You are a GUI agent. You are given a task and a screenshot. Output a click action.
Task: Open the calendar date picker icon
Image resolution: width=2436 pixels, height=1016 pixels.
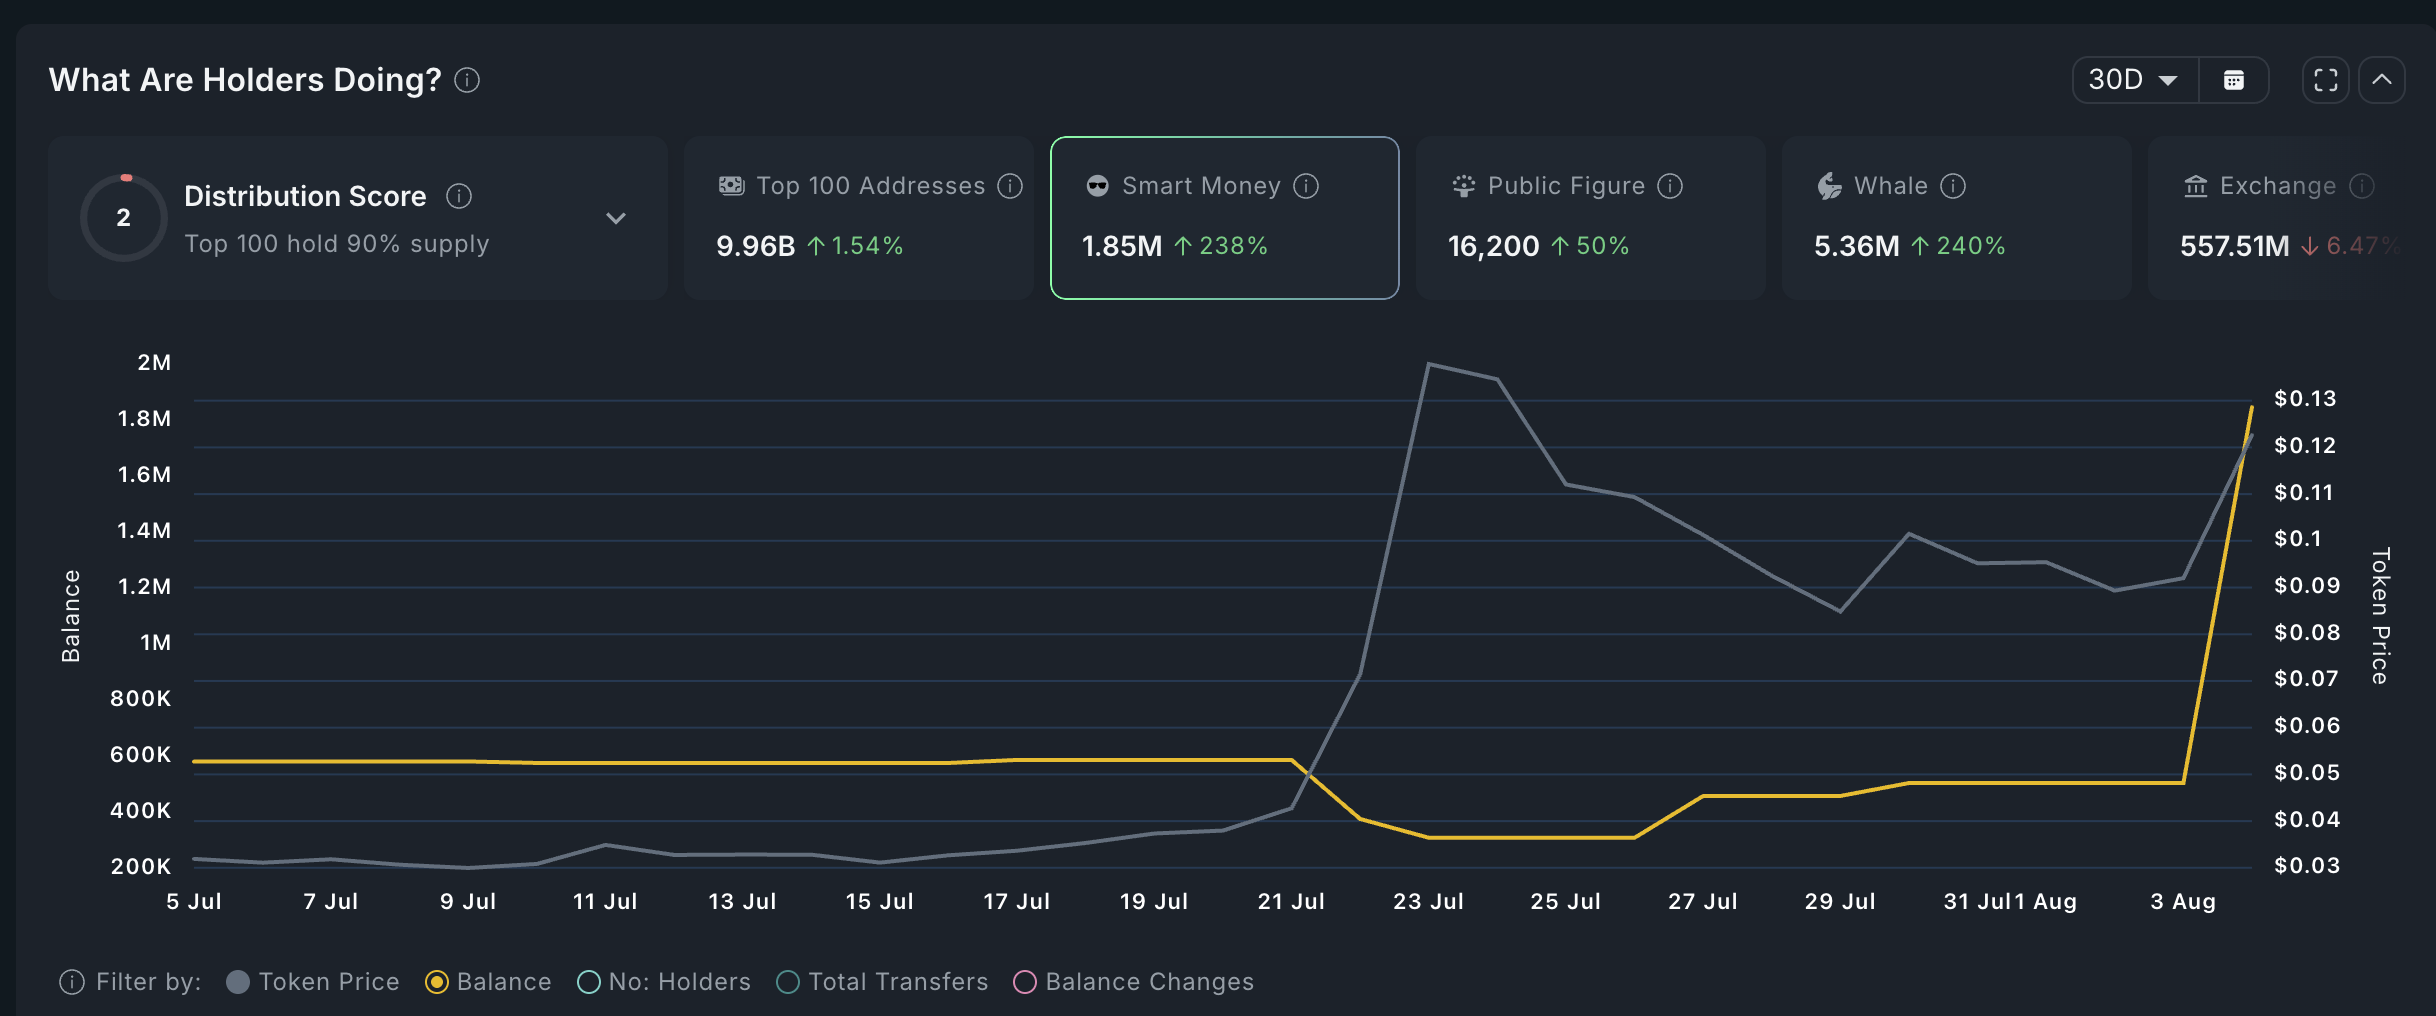[x=2233, y=80]
